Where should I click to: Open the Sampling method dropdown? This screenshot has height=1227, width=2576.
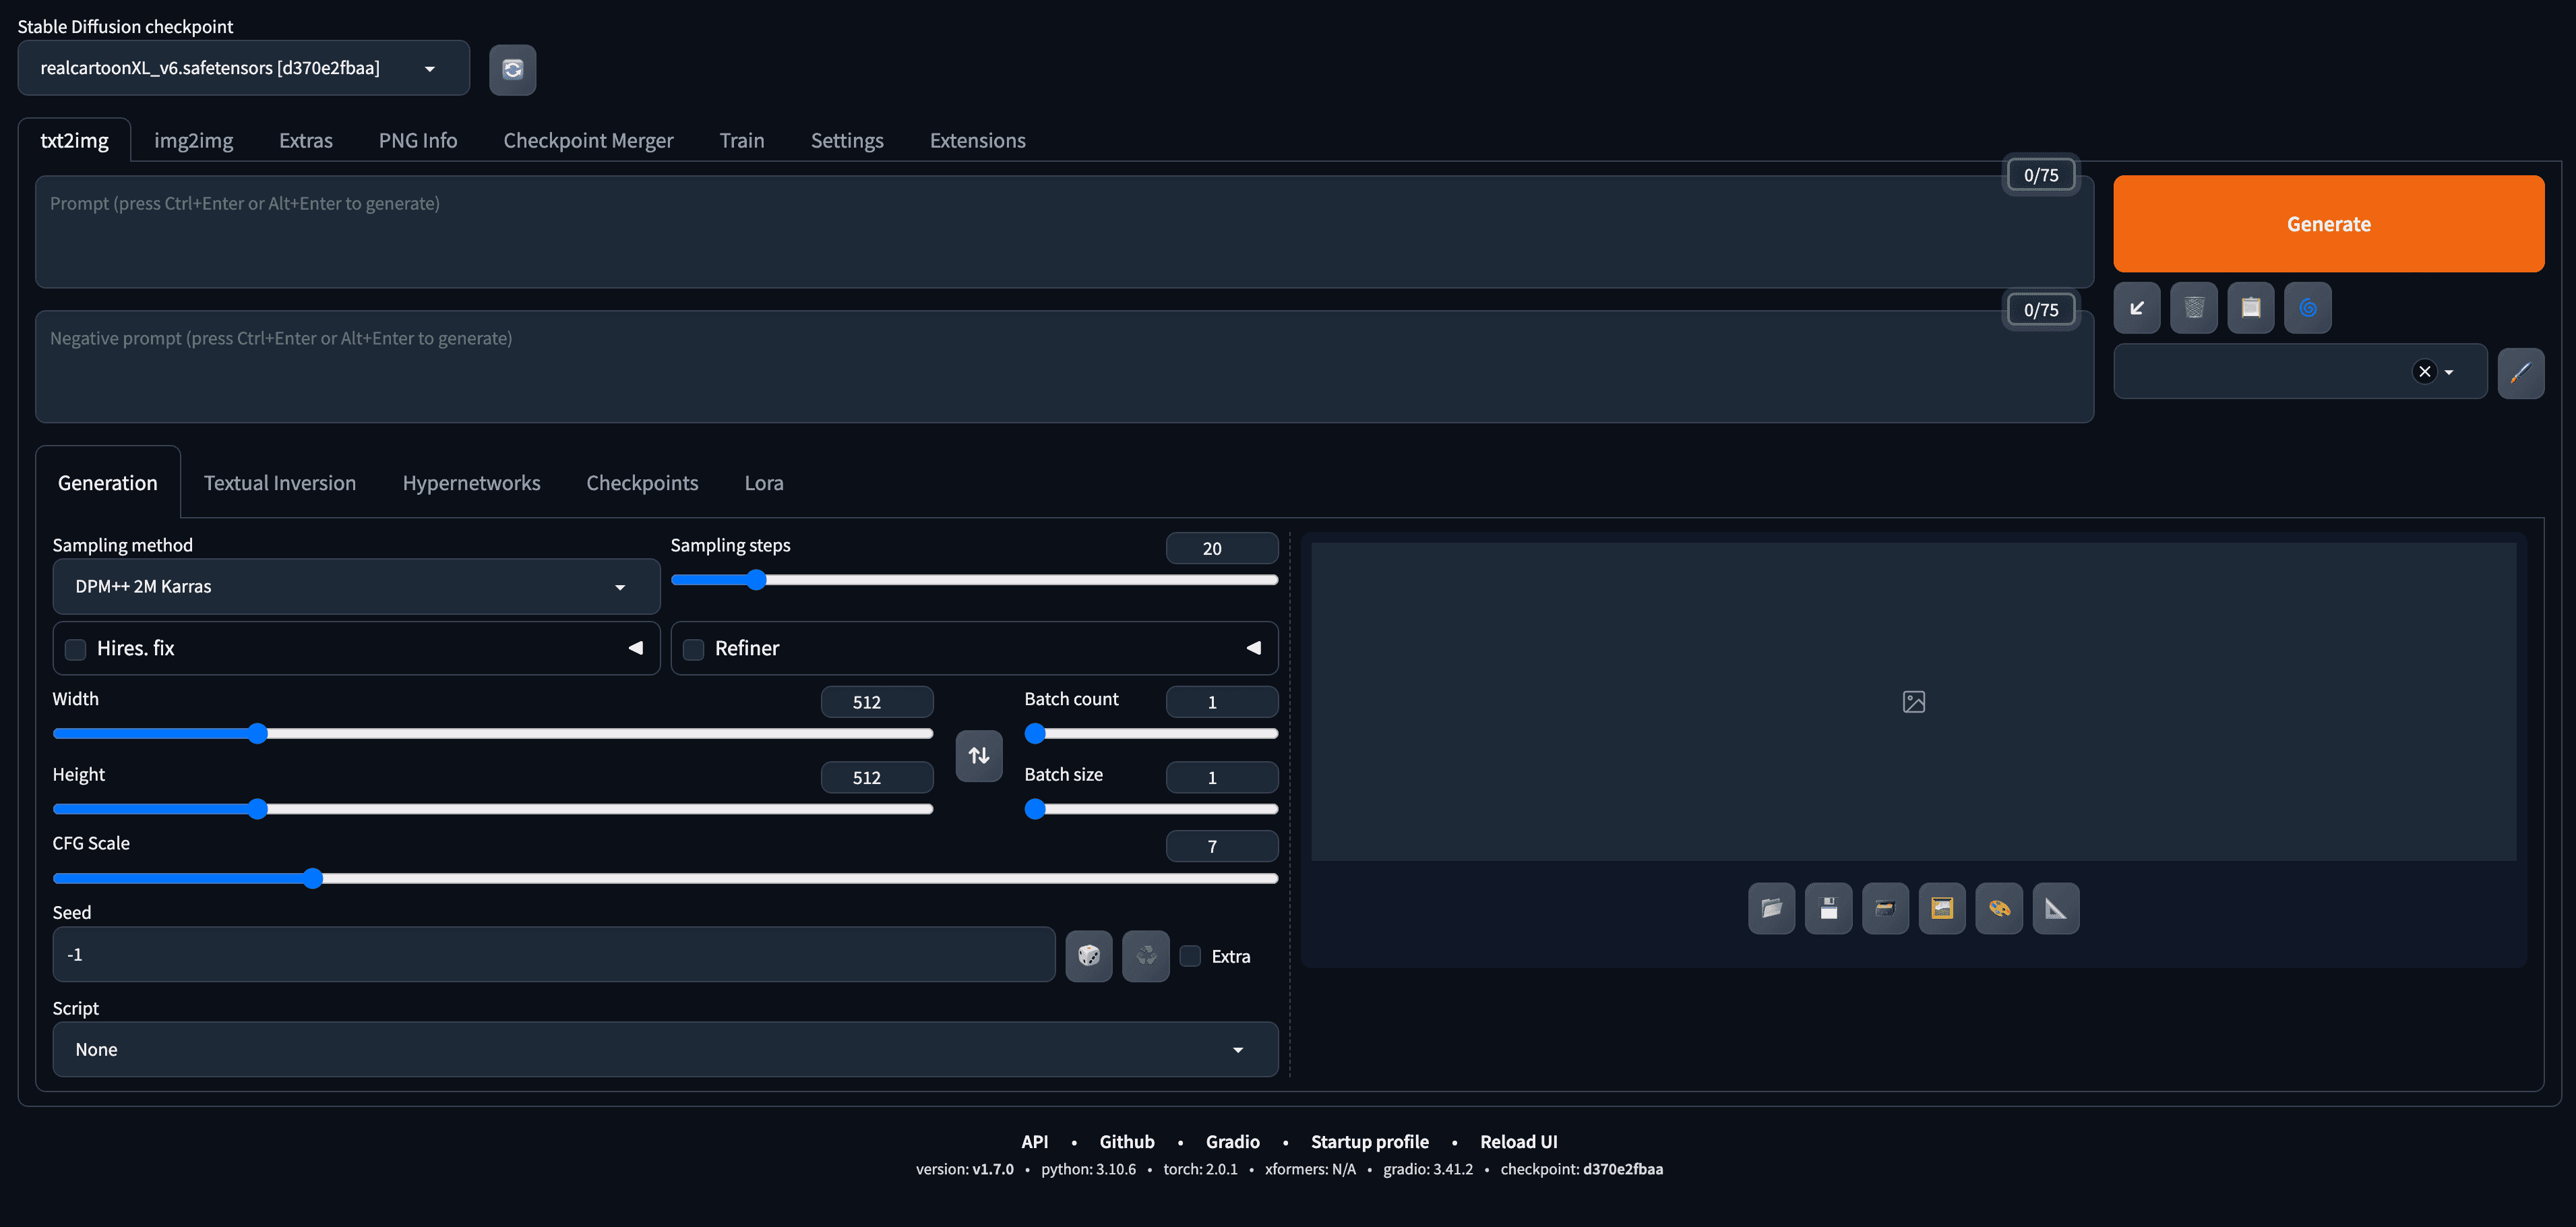tap(355, 587)
